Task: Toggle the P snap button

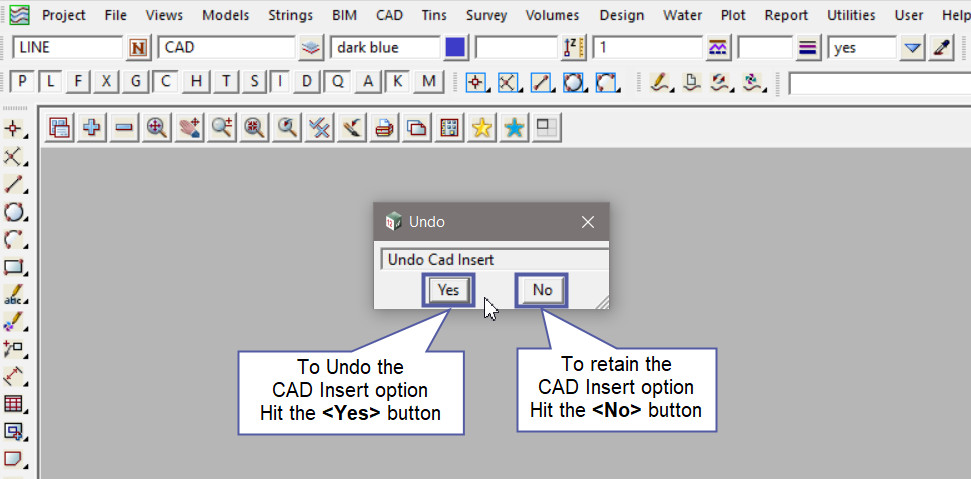Action: click(x=24, y=82)
